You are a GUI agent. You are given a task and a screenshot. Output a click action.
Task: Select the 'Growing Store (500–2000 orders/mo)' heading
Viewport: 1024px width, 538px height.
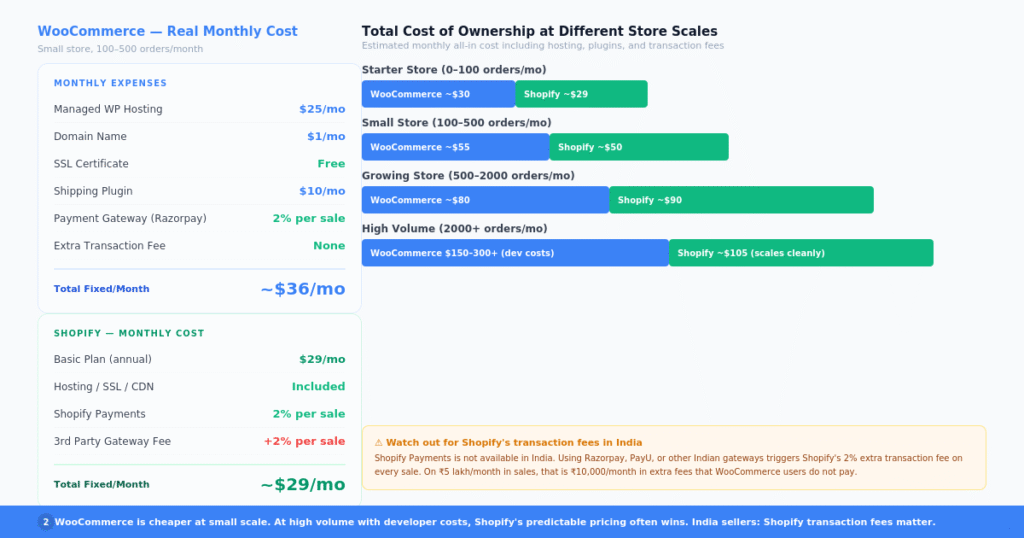pos(468,176)
